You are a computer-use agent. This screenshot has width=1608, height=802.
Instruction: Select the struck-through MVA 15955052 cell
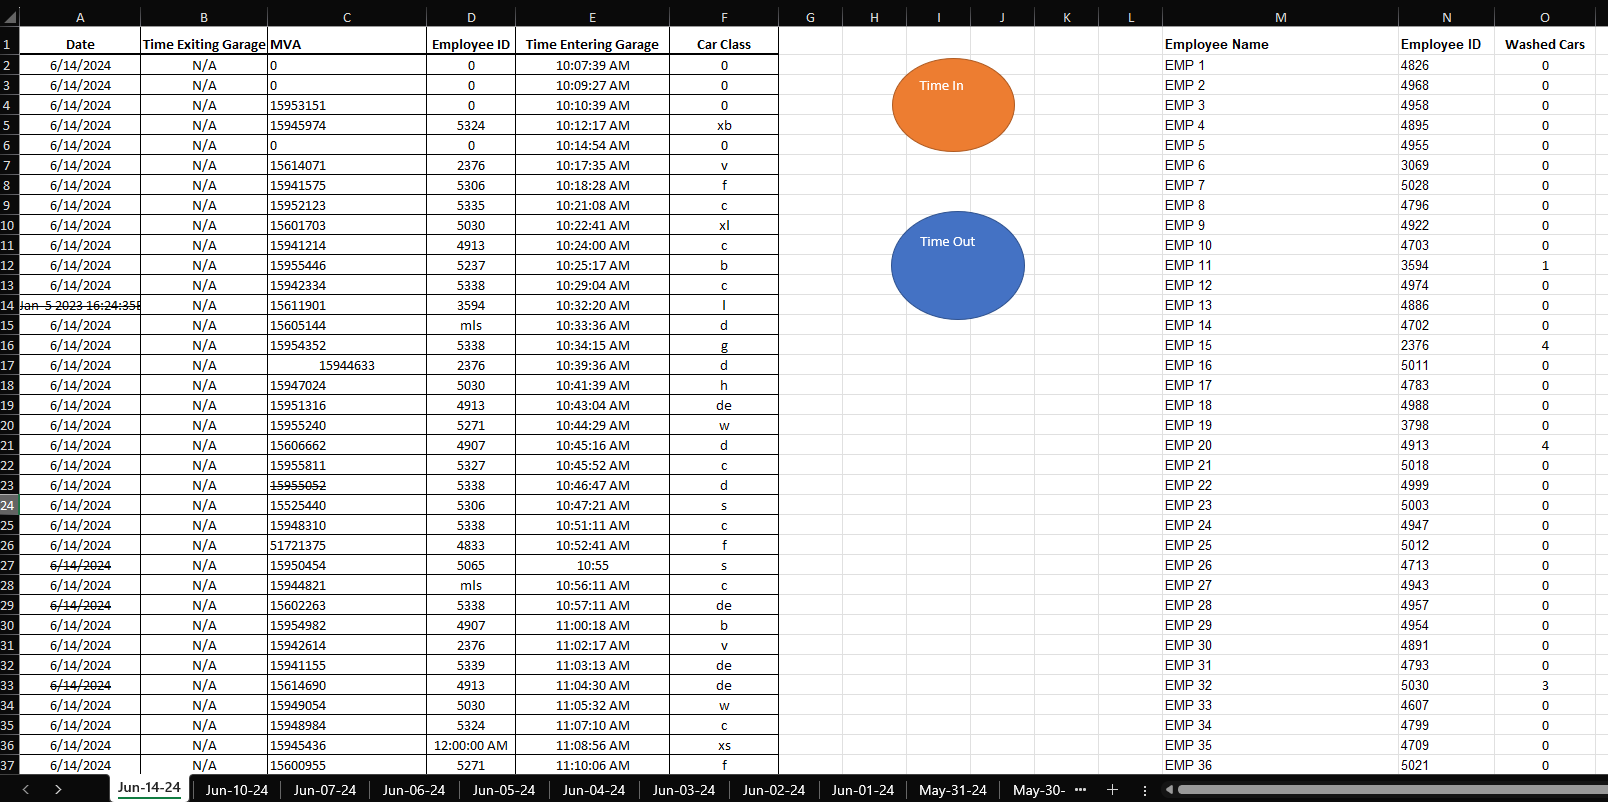pyautogui.click(x=347, y=485)
